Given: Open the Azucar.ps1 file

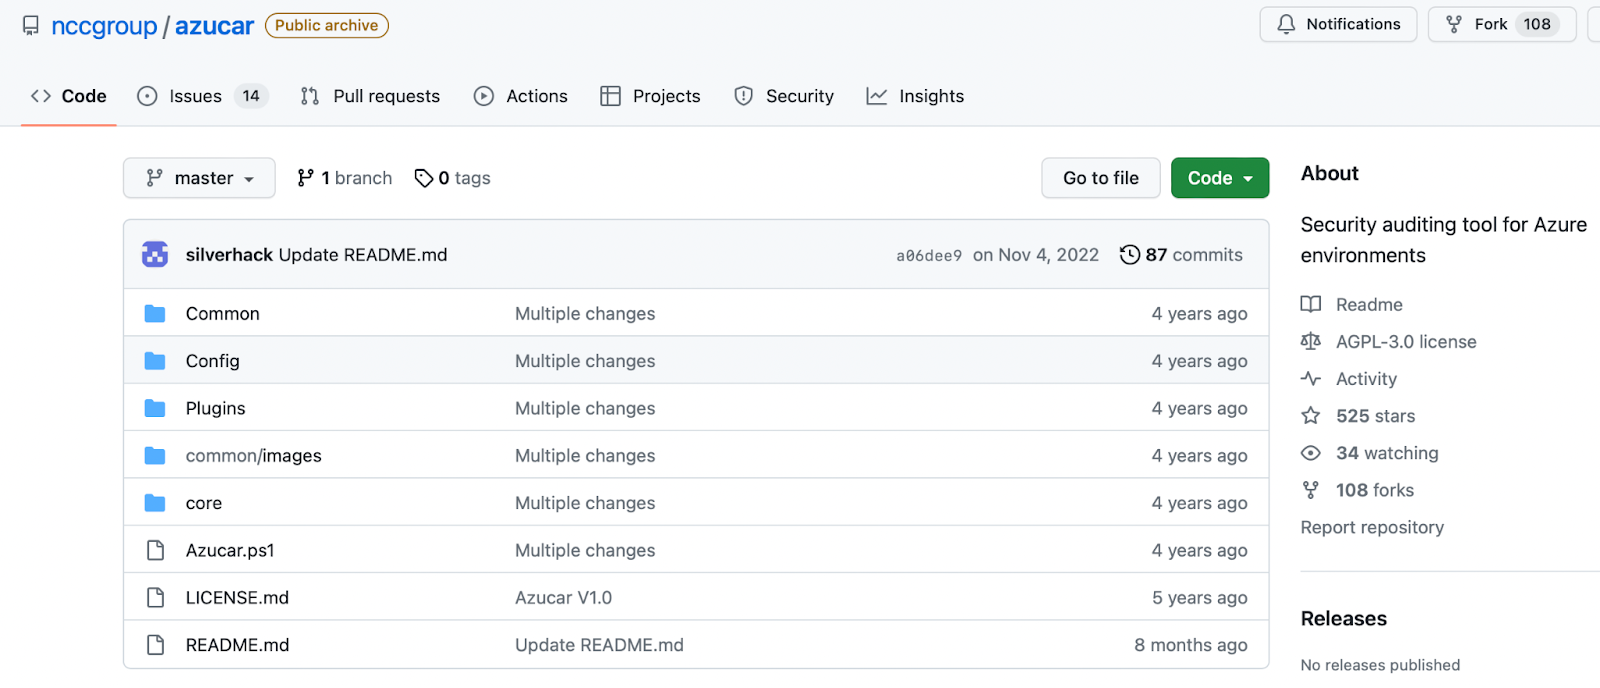Looking at the screenshot, I should coord(230,550).
